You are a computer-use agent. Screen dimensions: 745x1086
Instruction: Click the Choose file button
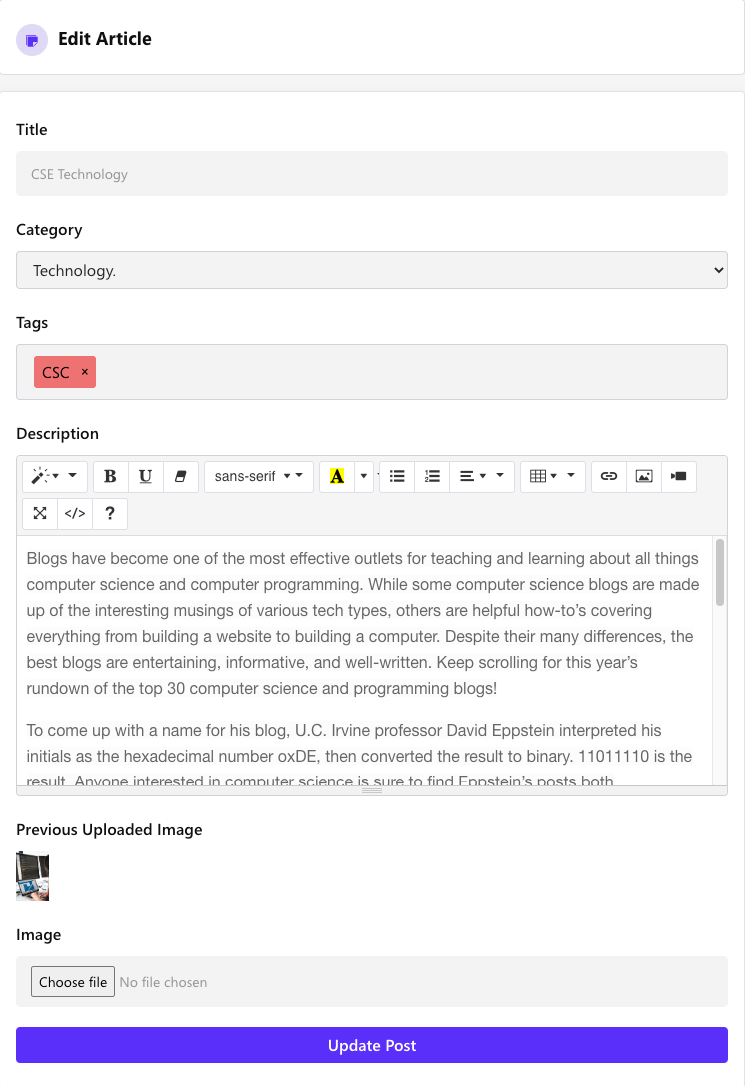pos(73,982)
